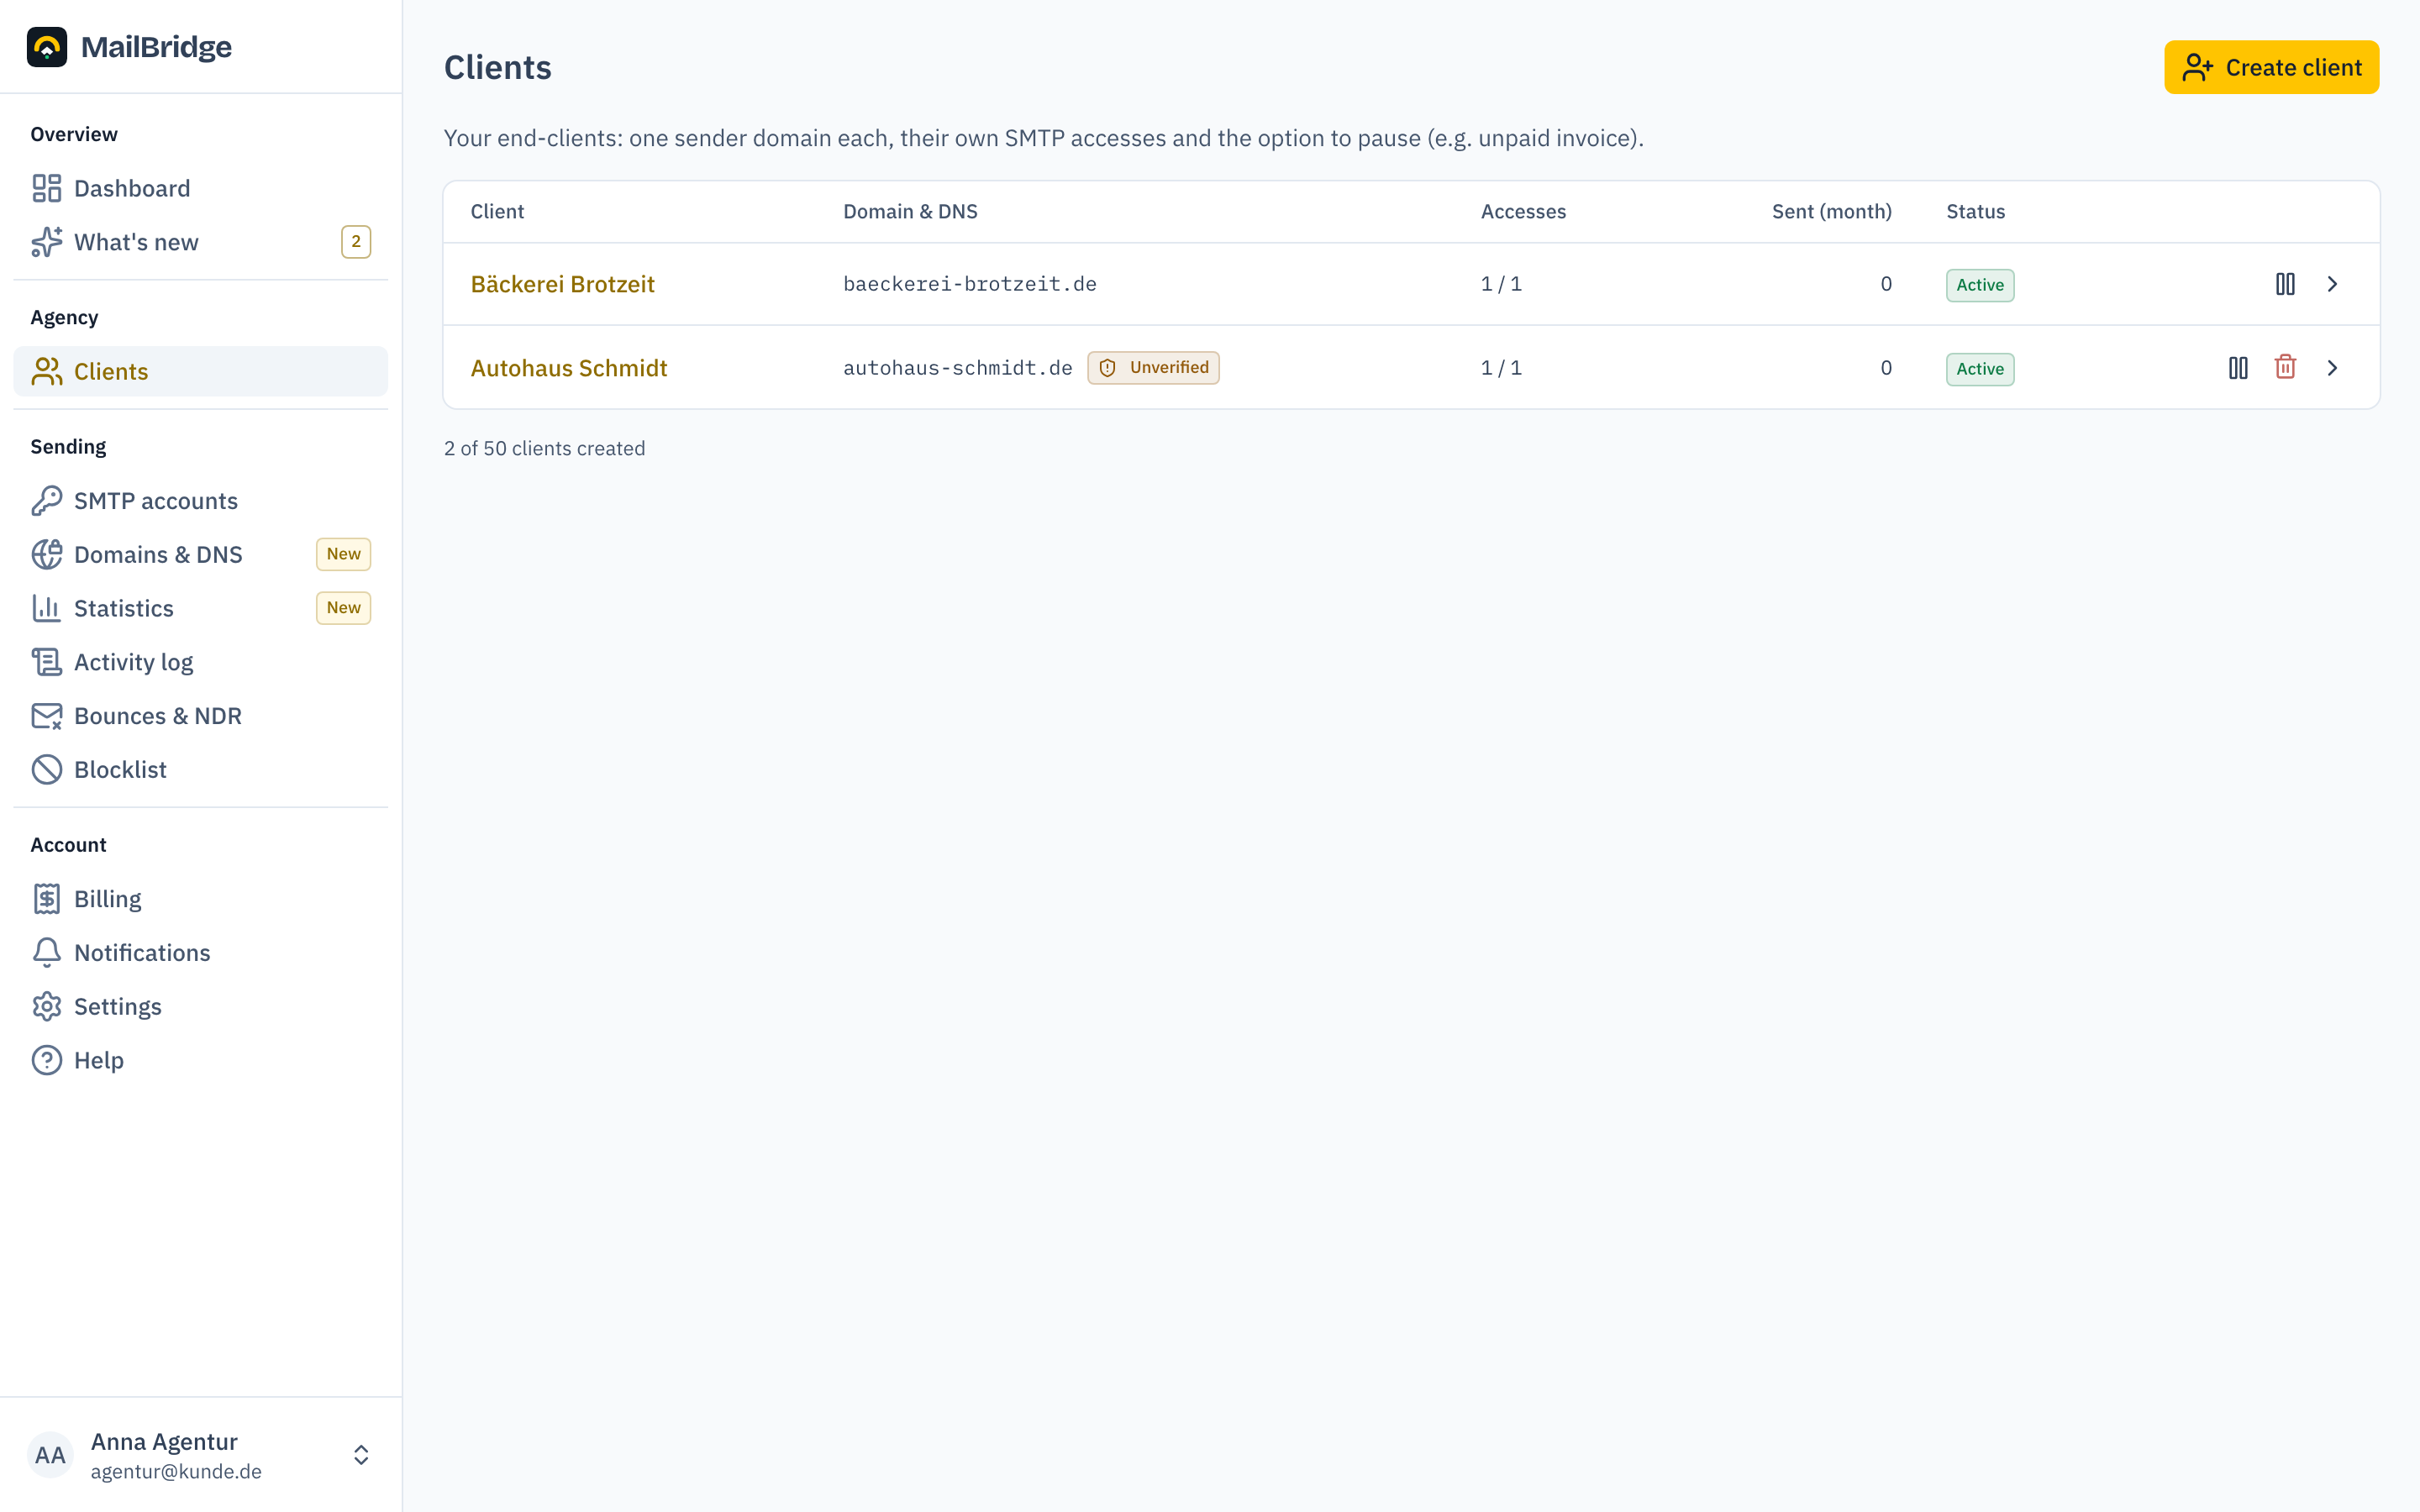
Task: Click the Client column header
Action: pyautogui.click(x=497, y=211)
